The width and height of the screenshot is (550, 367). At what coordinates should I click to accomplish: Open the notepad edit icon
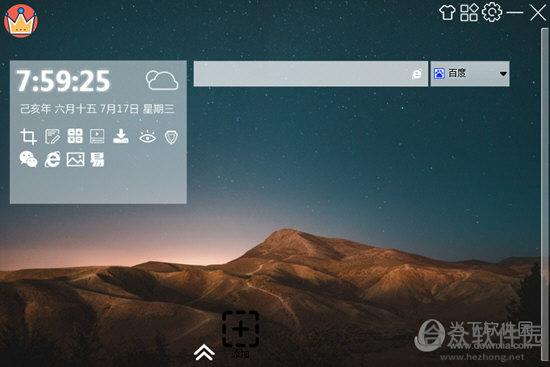pos(52,136)
